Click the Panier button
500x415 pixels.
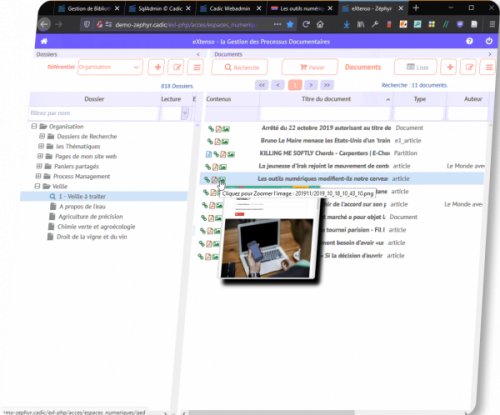click(310, 67)
